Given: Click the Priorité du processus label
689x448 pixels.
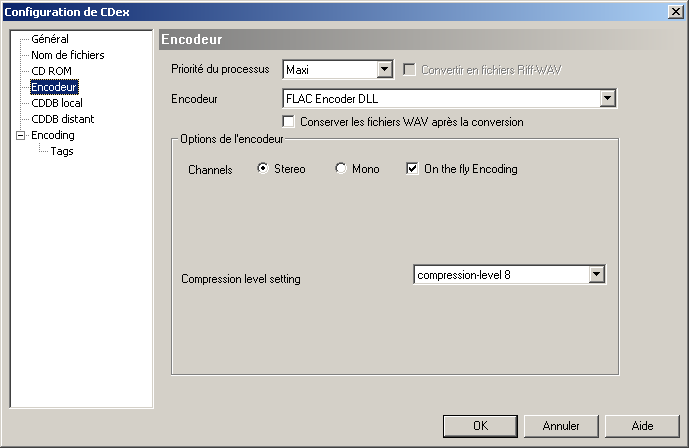Looking at the screenshot, I should coord(220,69).
